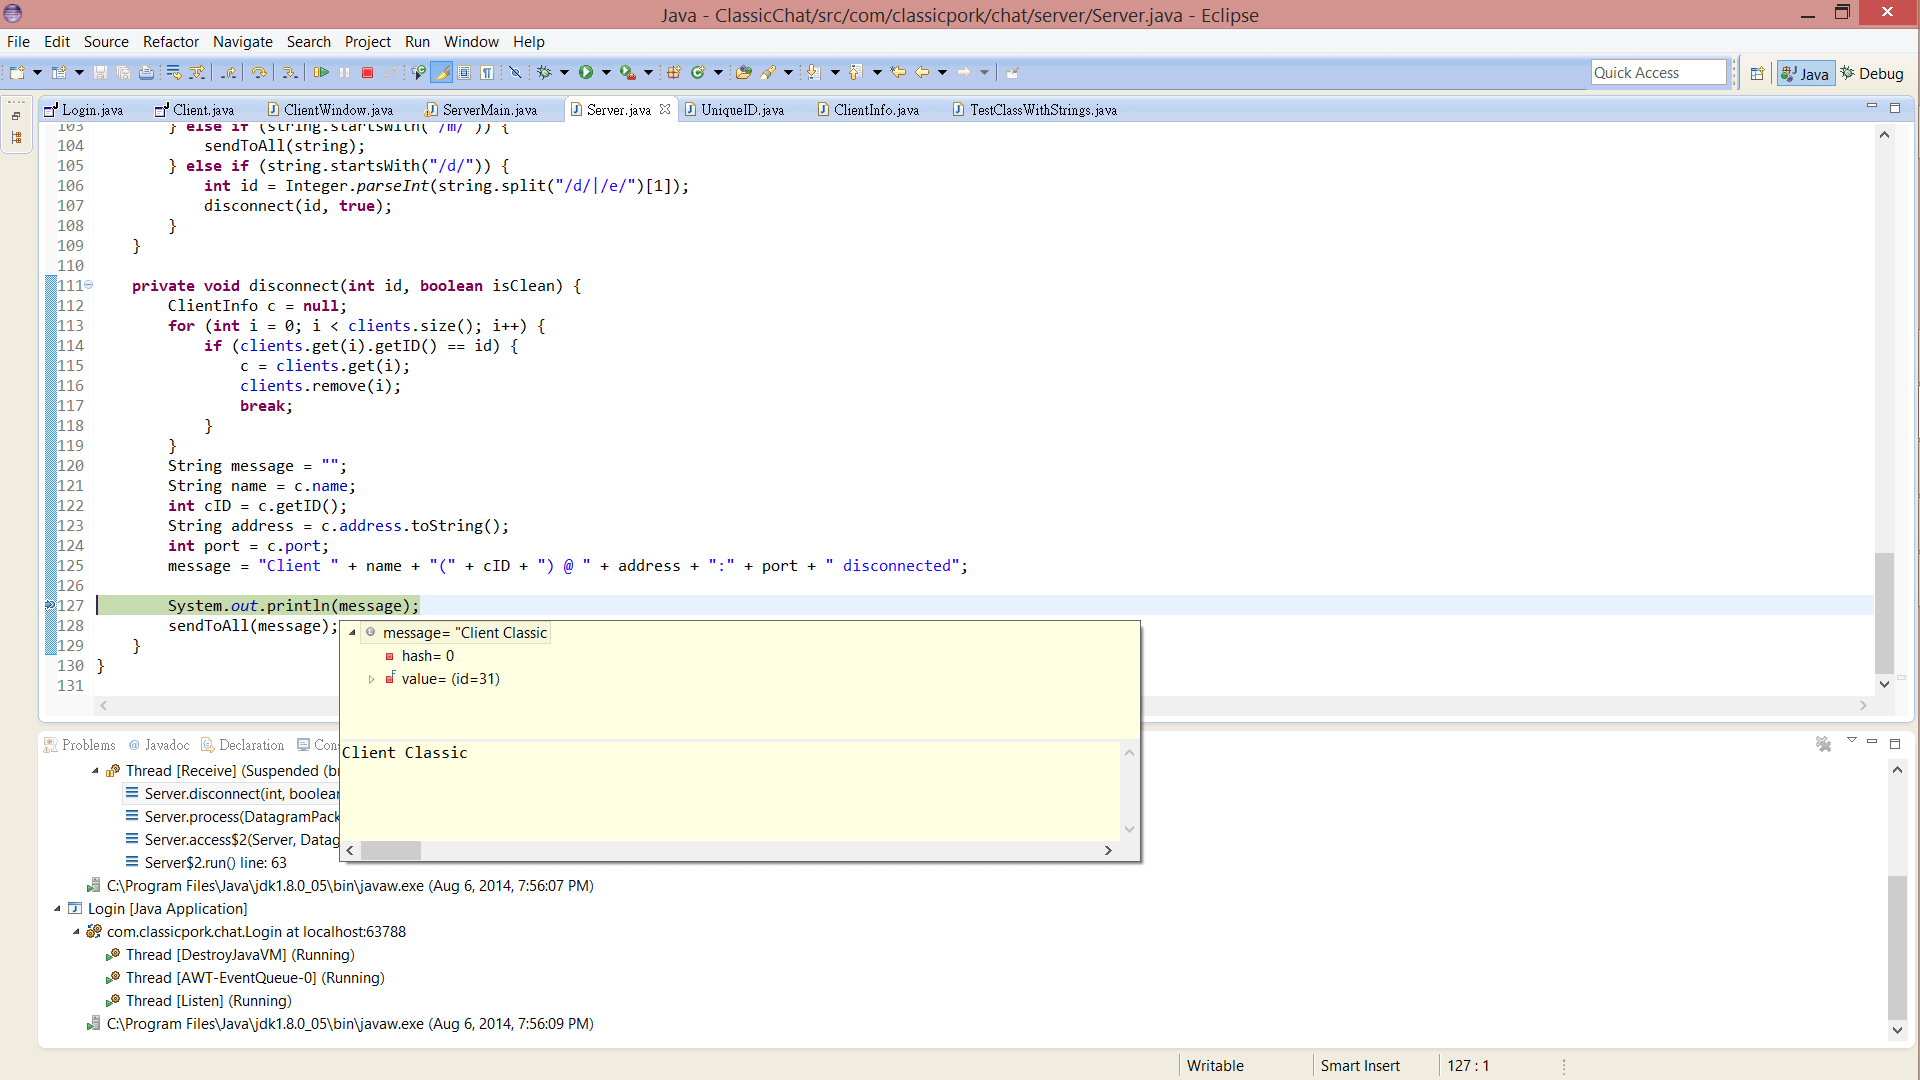Click the Debug bug icon in toolbar
This screenshot has height=1080, width=1920.
(x=544, y=72)
